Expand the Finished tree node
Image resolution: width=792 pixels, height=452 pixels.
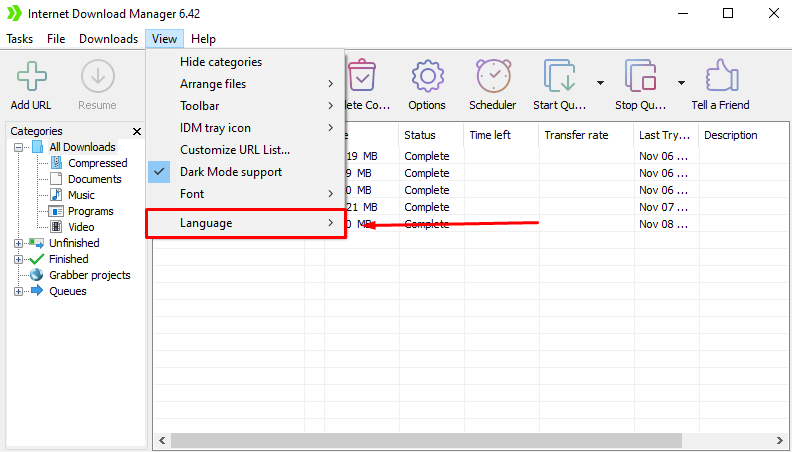19,260
